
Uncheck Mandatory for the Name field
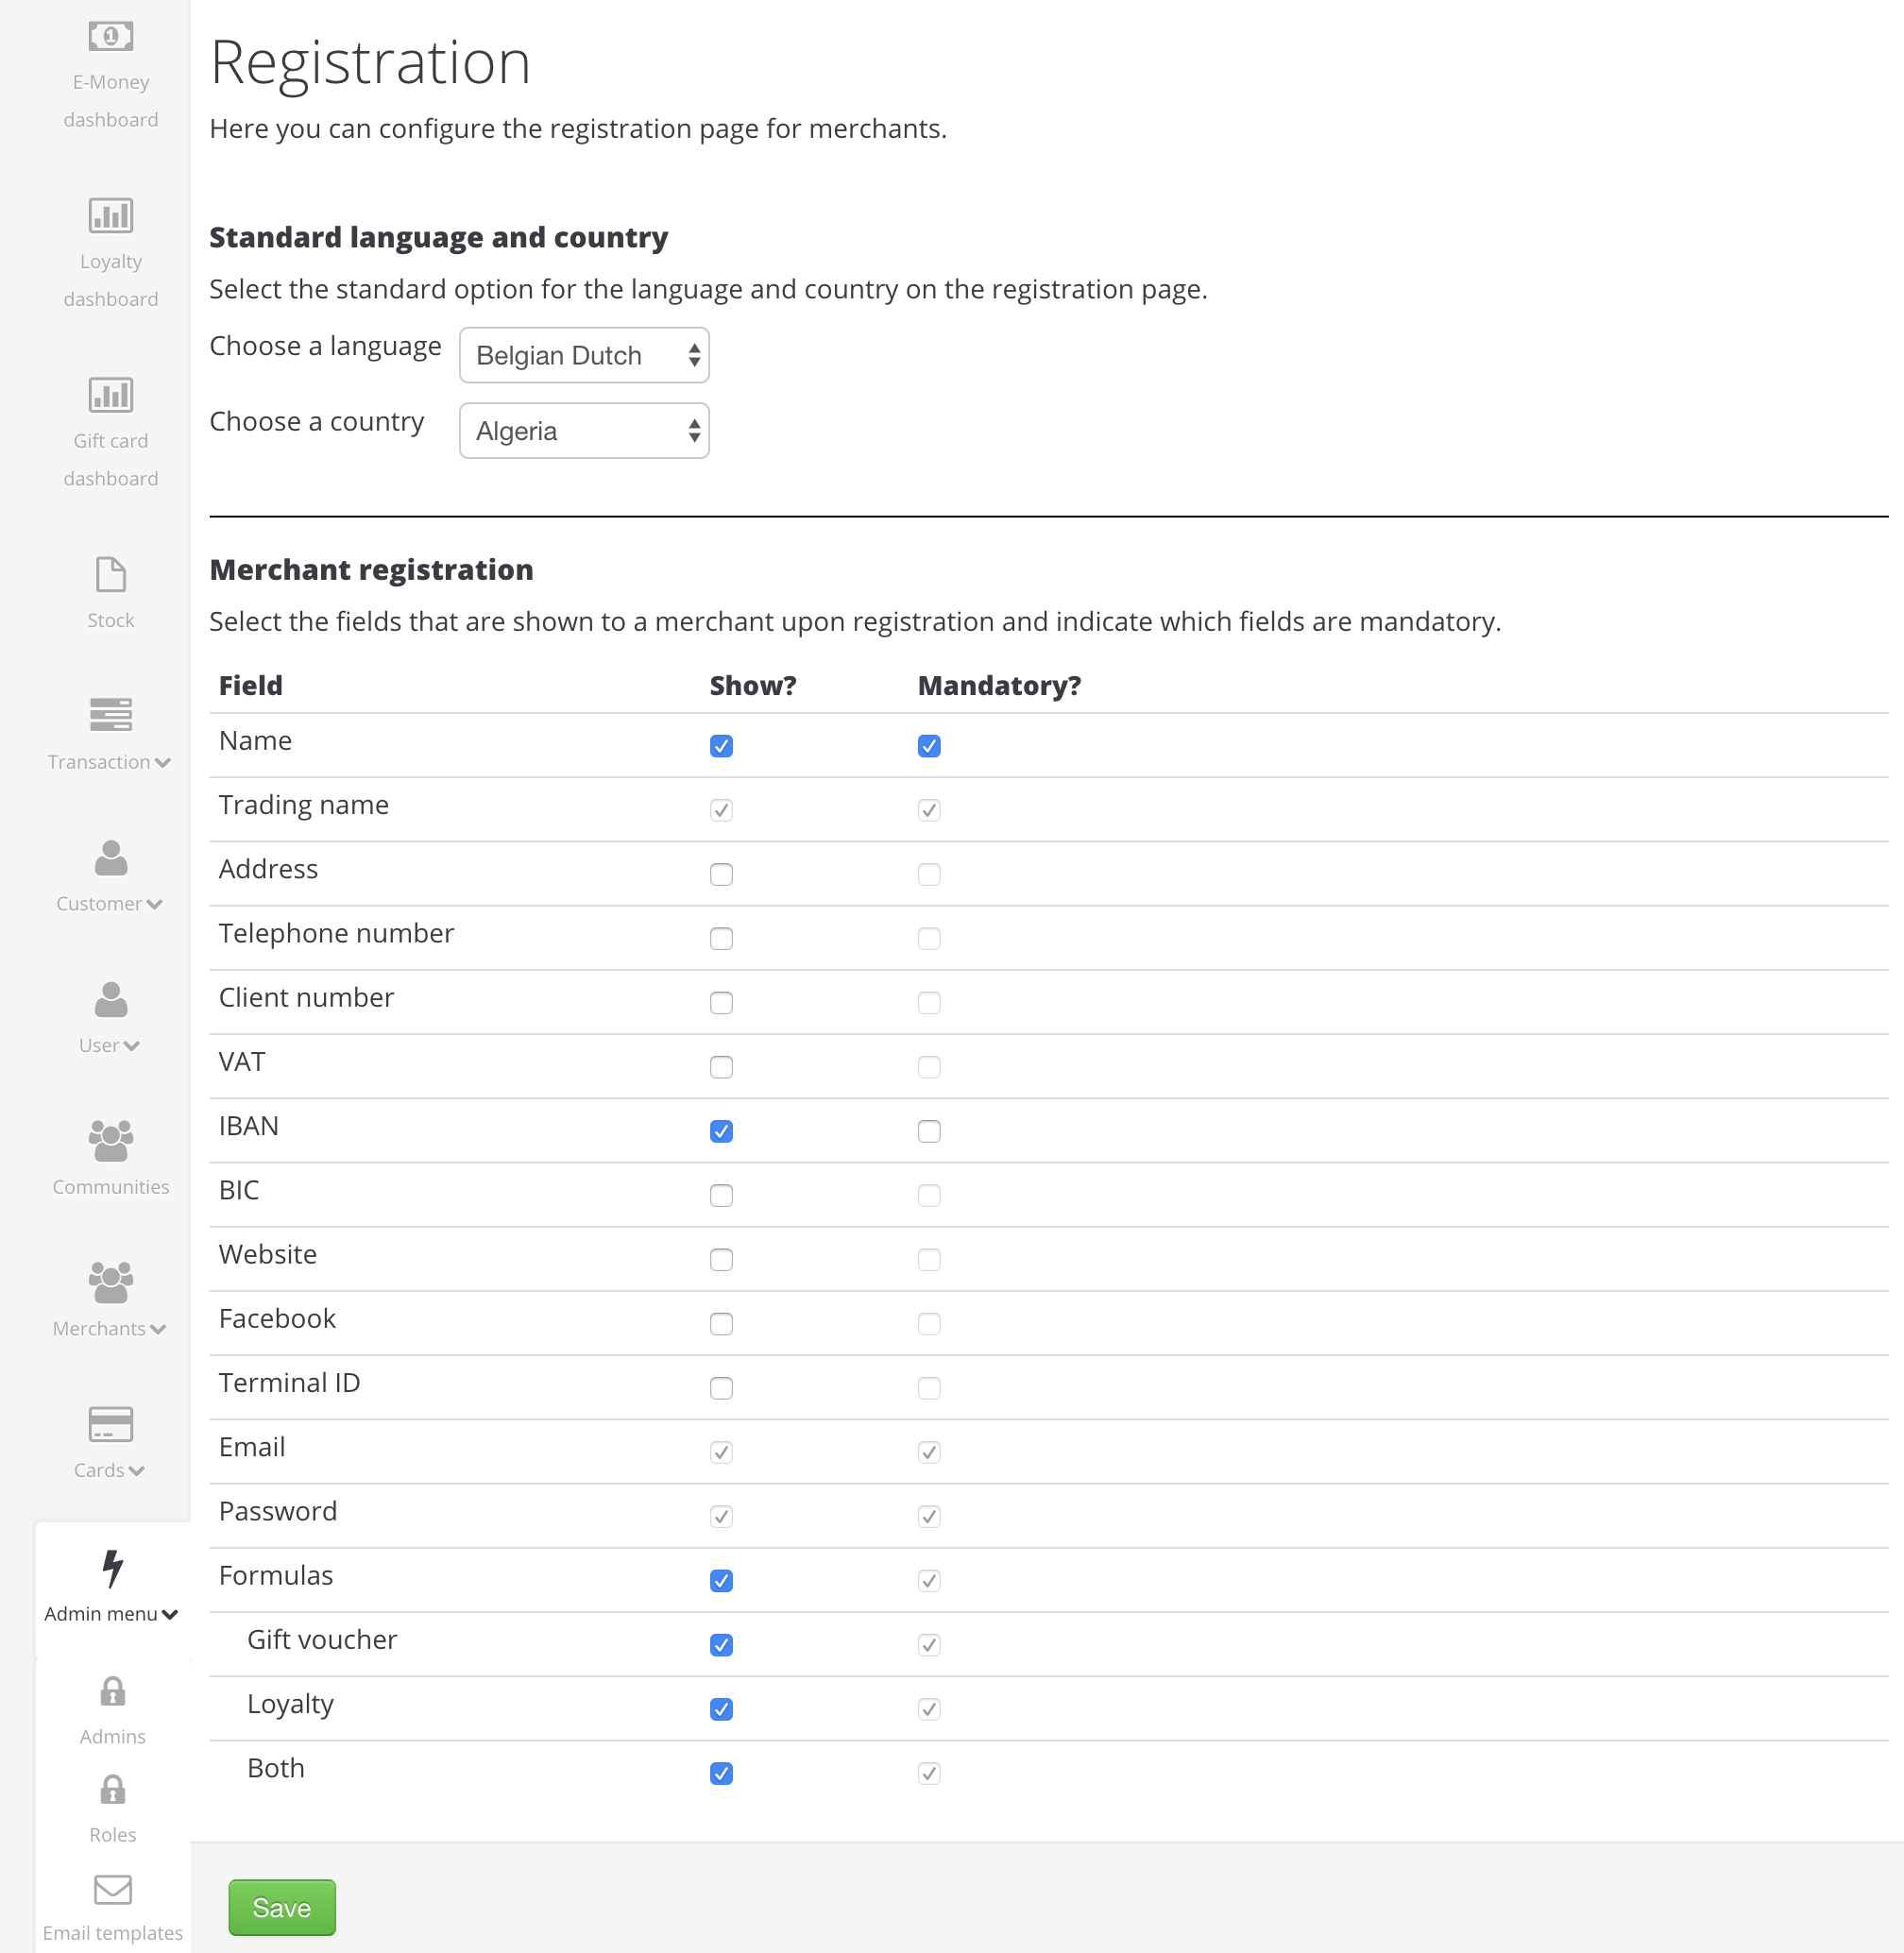(x=929, y=746)
